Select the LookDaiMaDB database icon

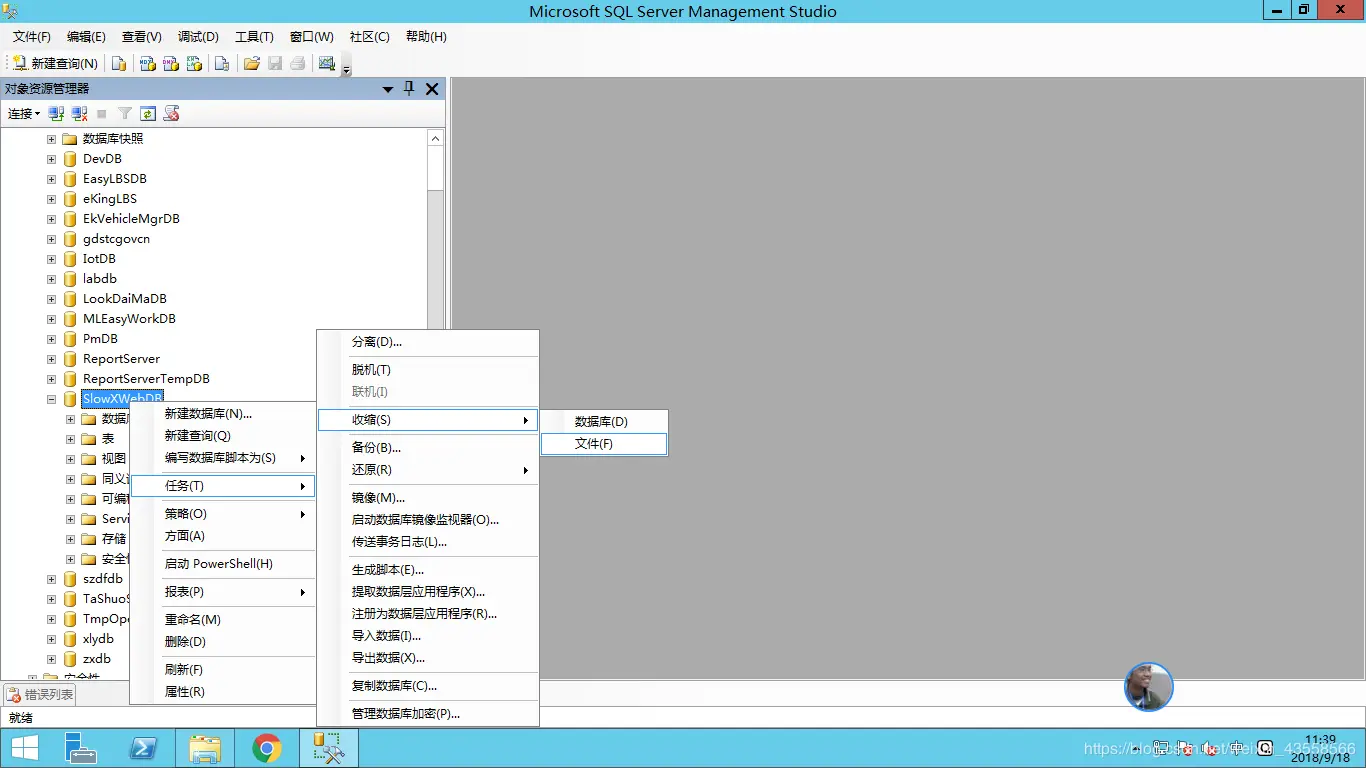(70, 299)
